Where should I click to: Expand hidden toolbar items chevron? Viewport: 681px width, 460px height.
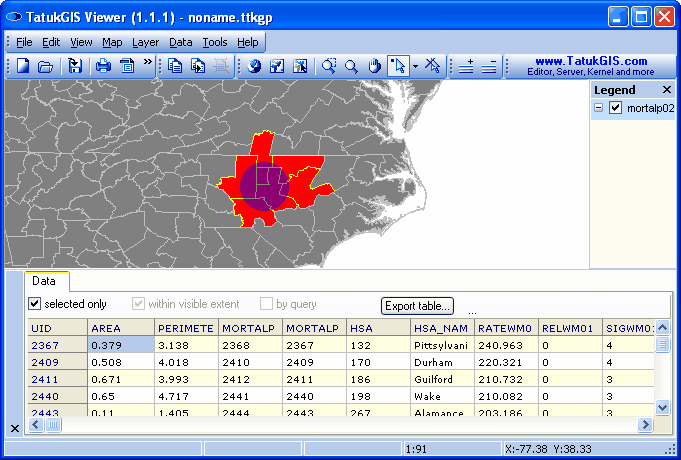(148, 62)
